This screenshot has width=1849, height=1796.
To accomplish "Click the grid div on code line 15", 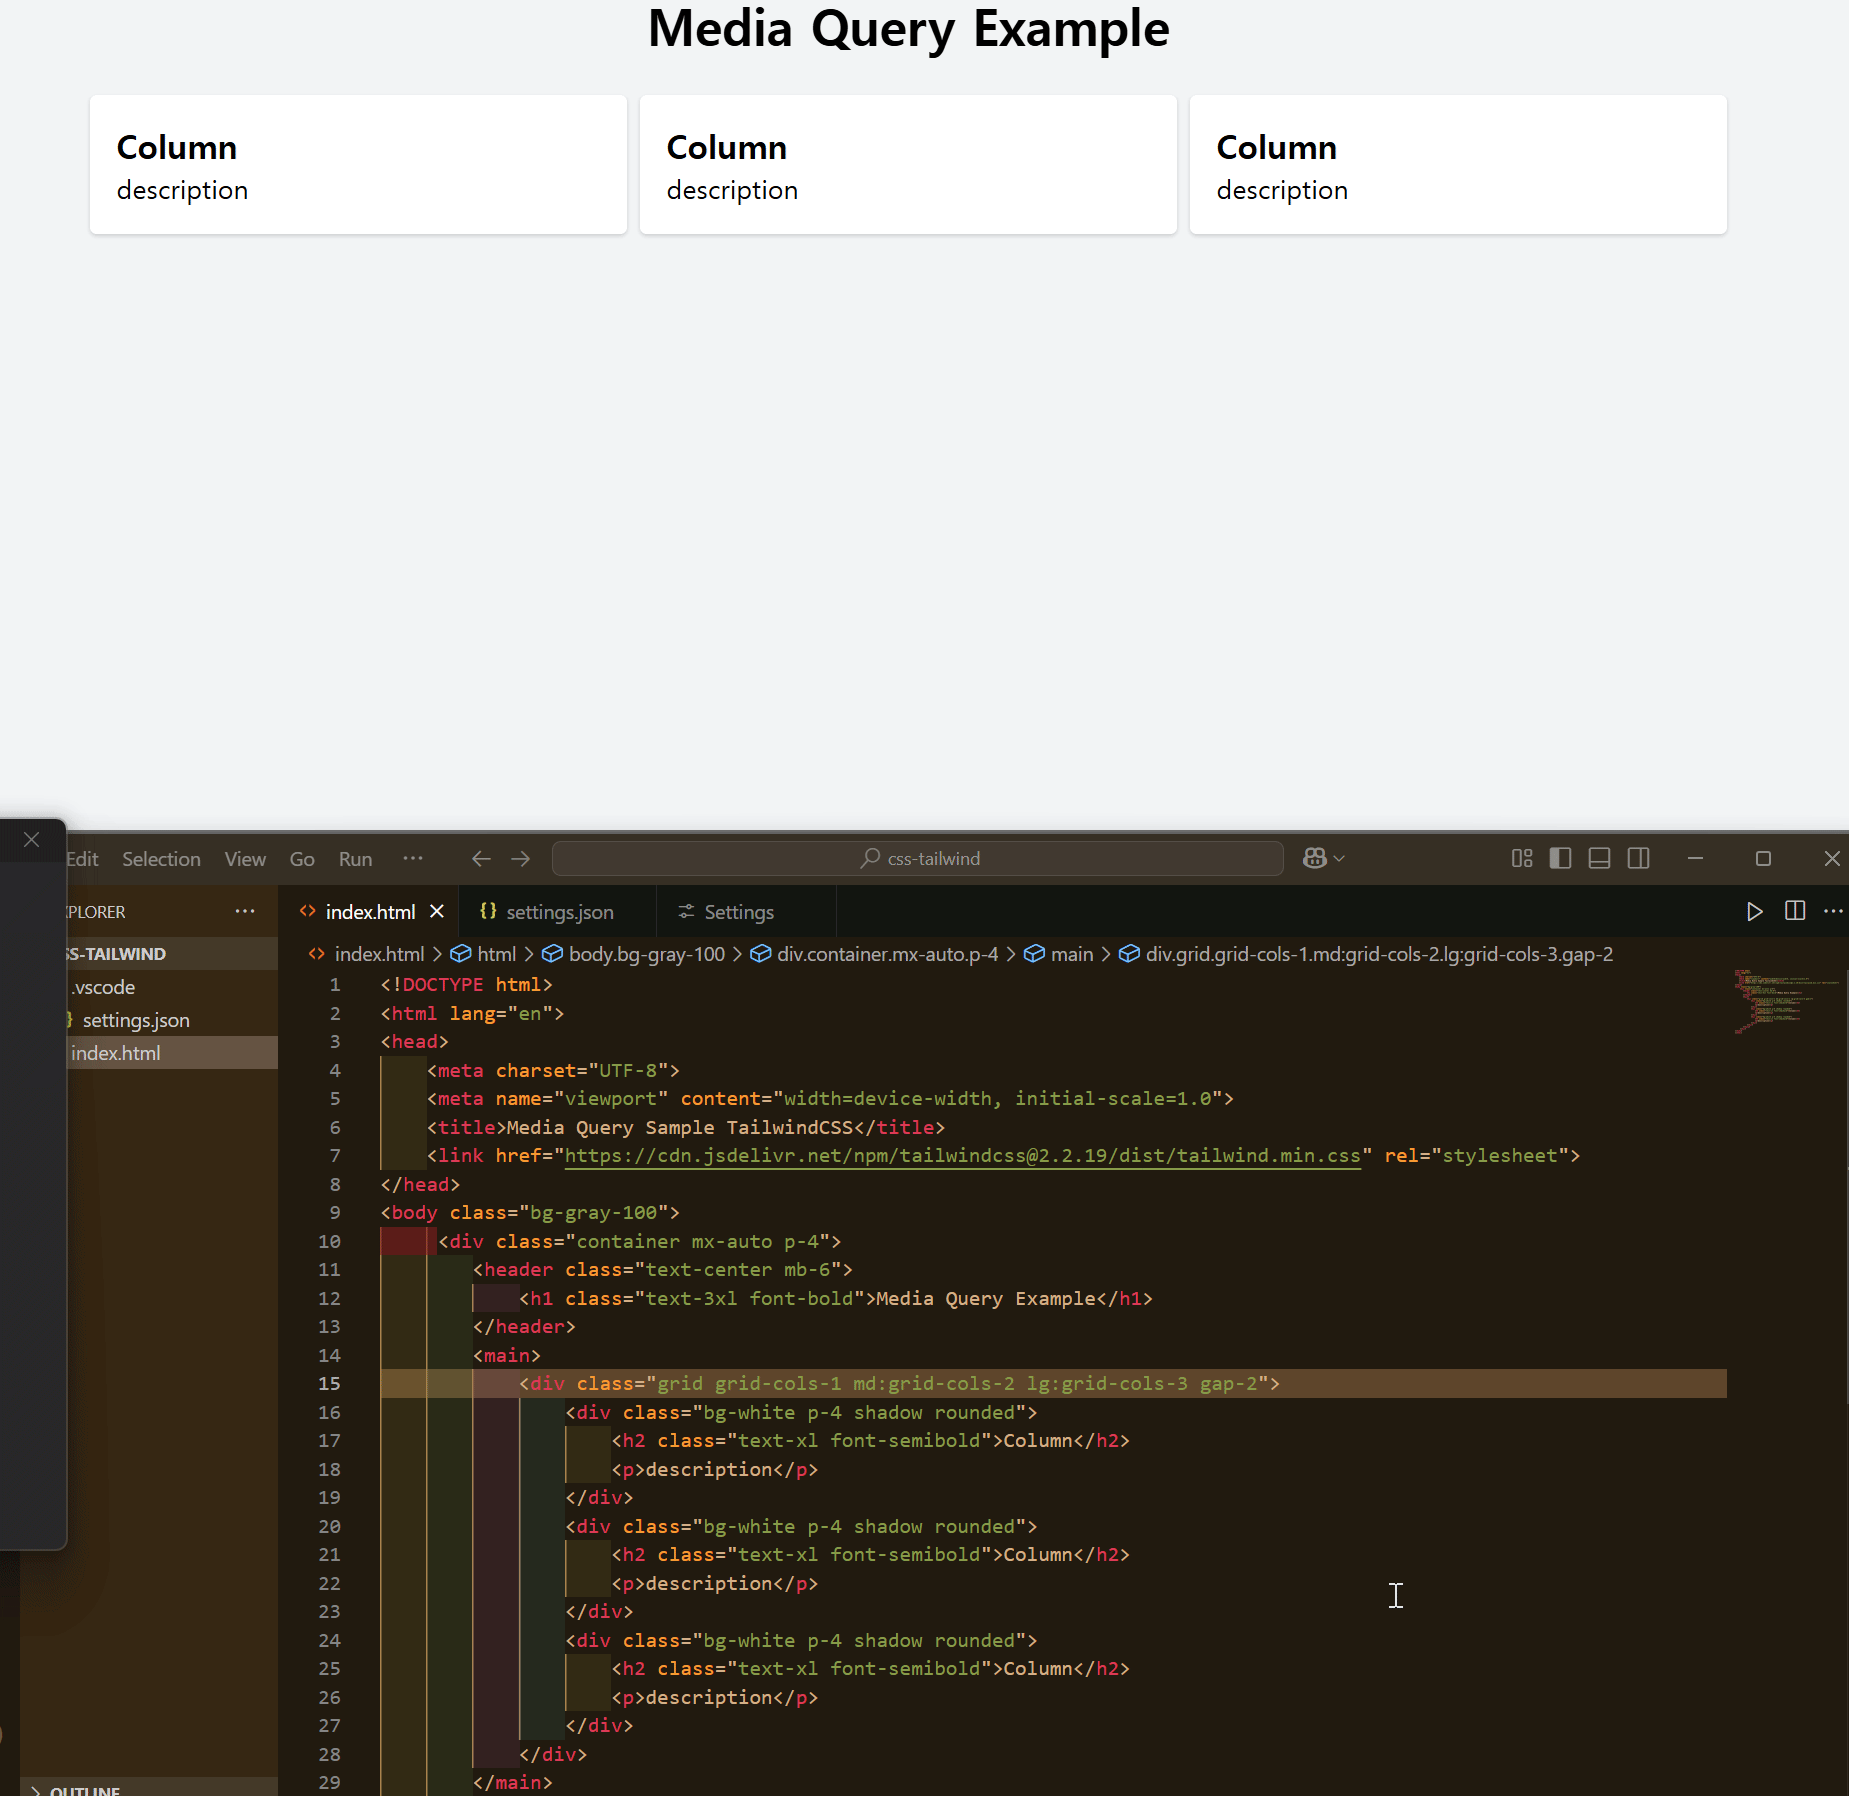I will [x=899, y=1384].
